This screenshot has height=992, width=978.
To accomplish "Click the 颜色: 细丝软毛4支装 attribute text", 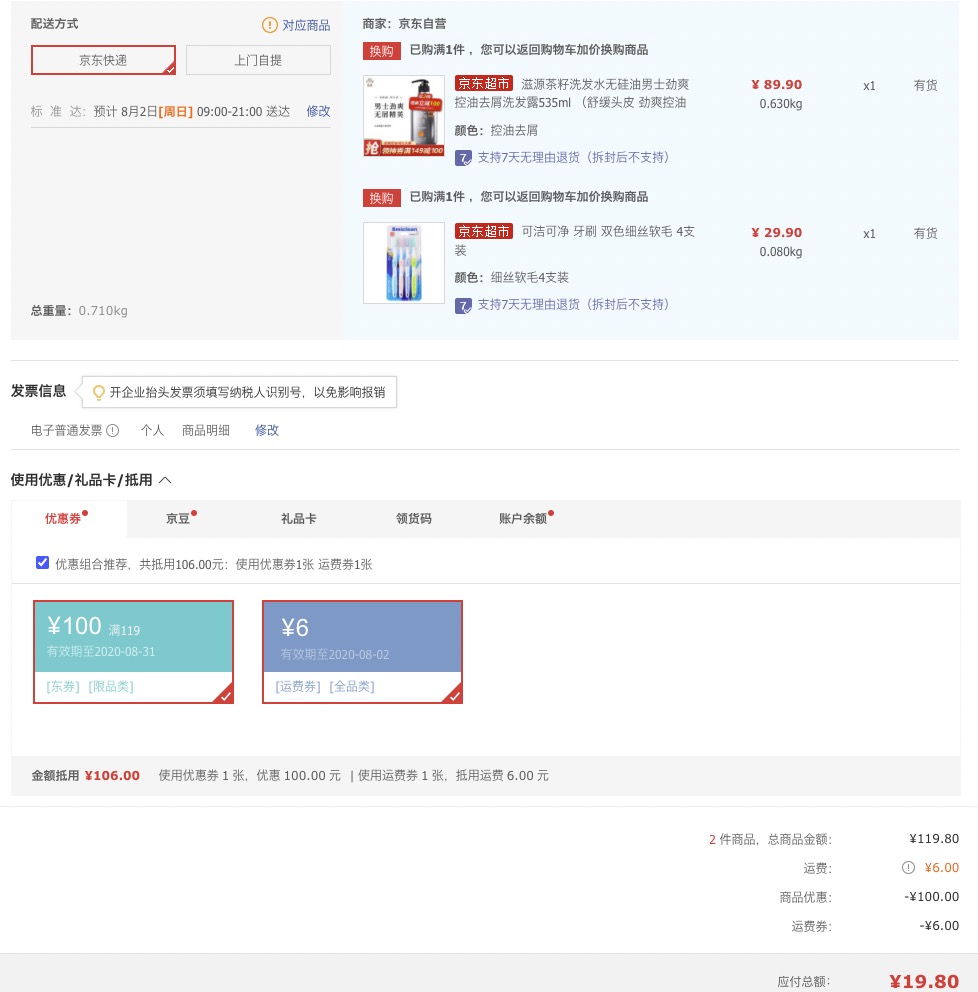I will (x=512, y=277).
